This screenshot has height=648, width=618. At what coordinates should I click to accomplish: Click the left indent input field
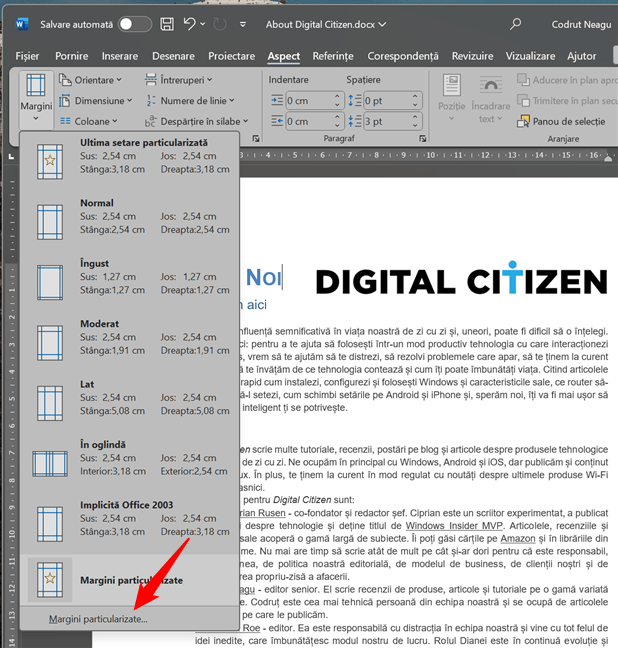pyautogui.click(x=310, y=100)
